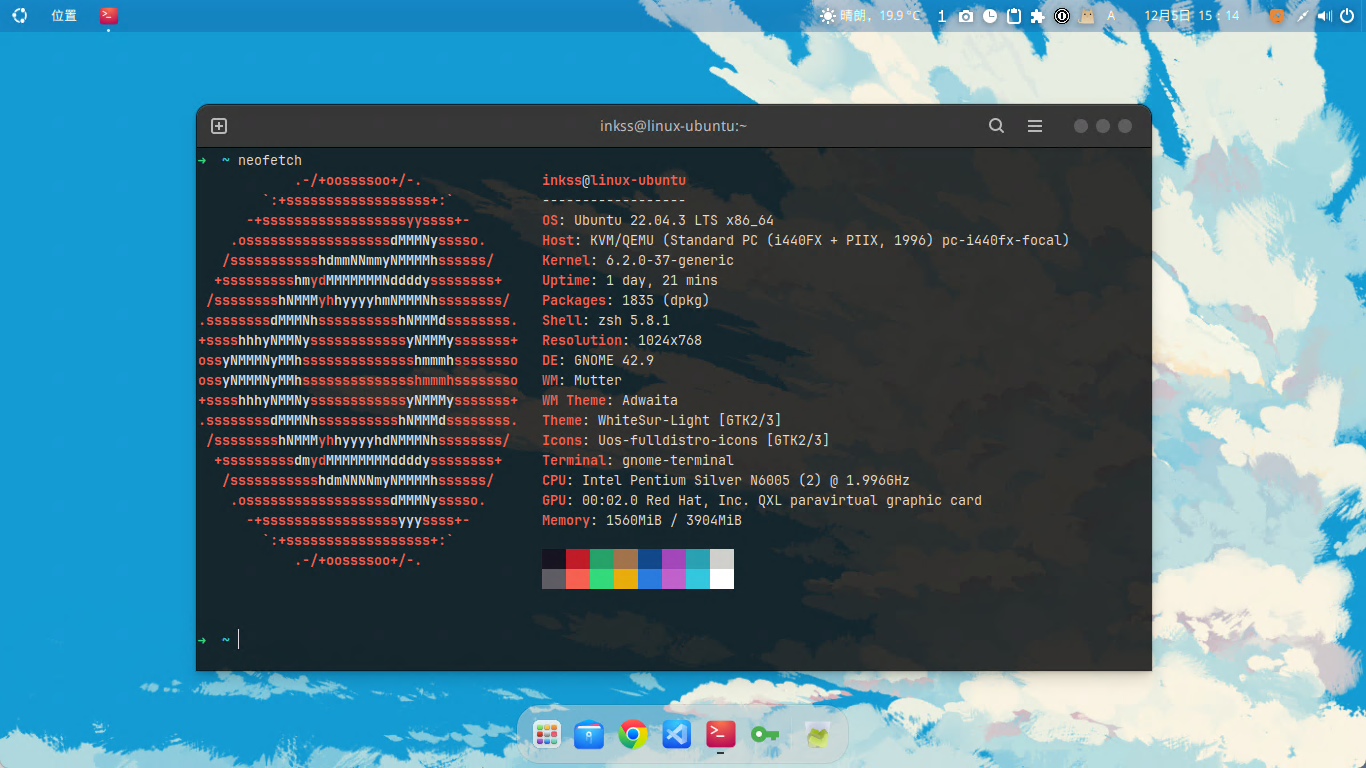This screenshot has width=1366, height=768.
Task: Switch input method via the A indicator
Action: tap(1111, 16)
